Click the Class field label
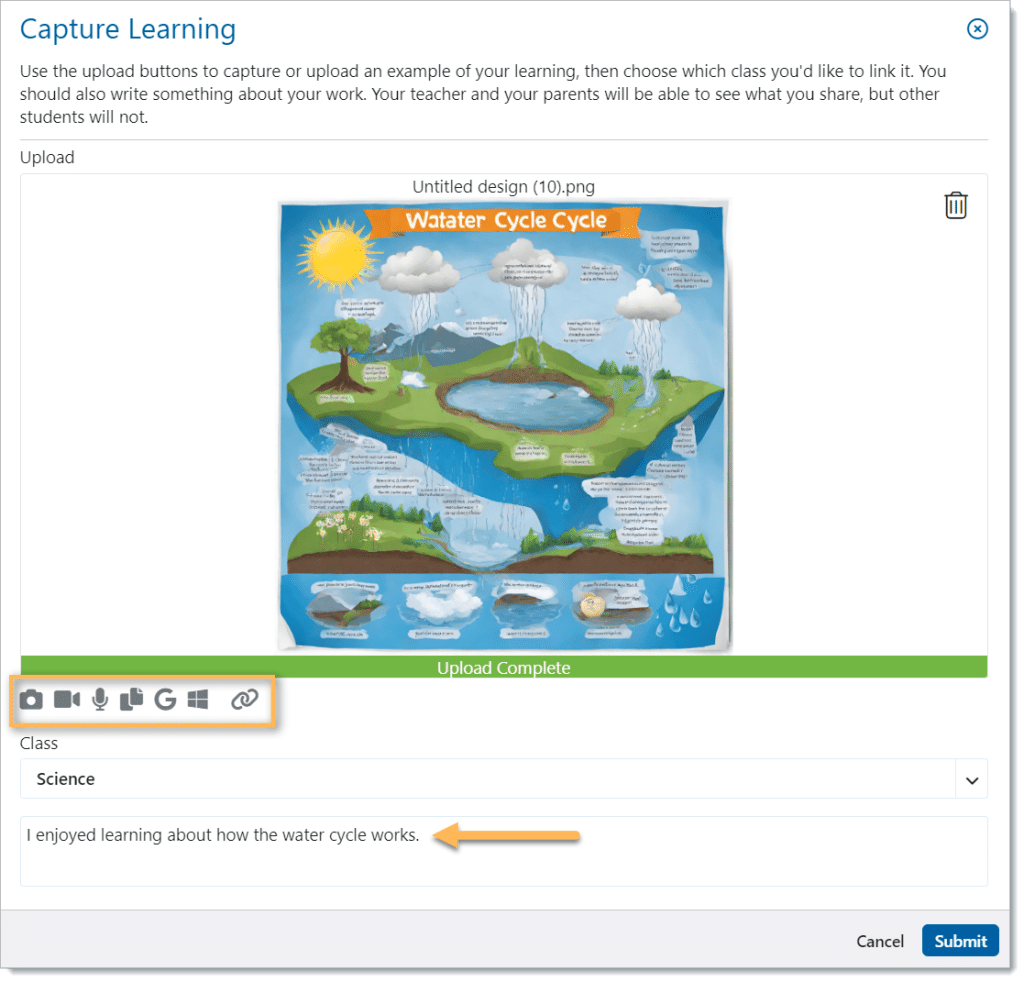 click(x=39, y=743)
